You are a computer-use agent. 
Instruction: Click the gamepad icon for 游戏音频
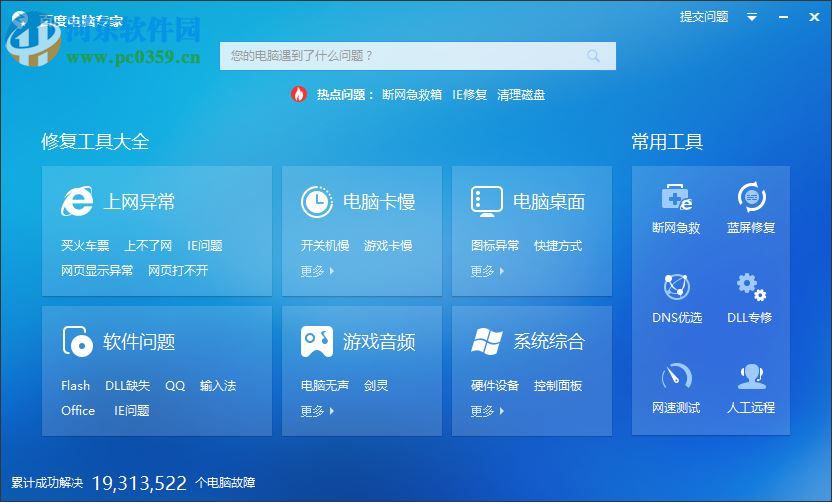tap(317, 341)
